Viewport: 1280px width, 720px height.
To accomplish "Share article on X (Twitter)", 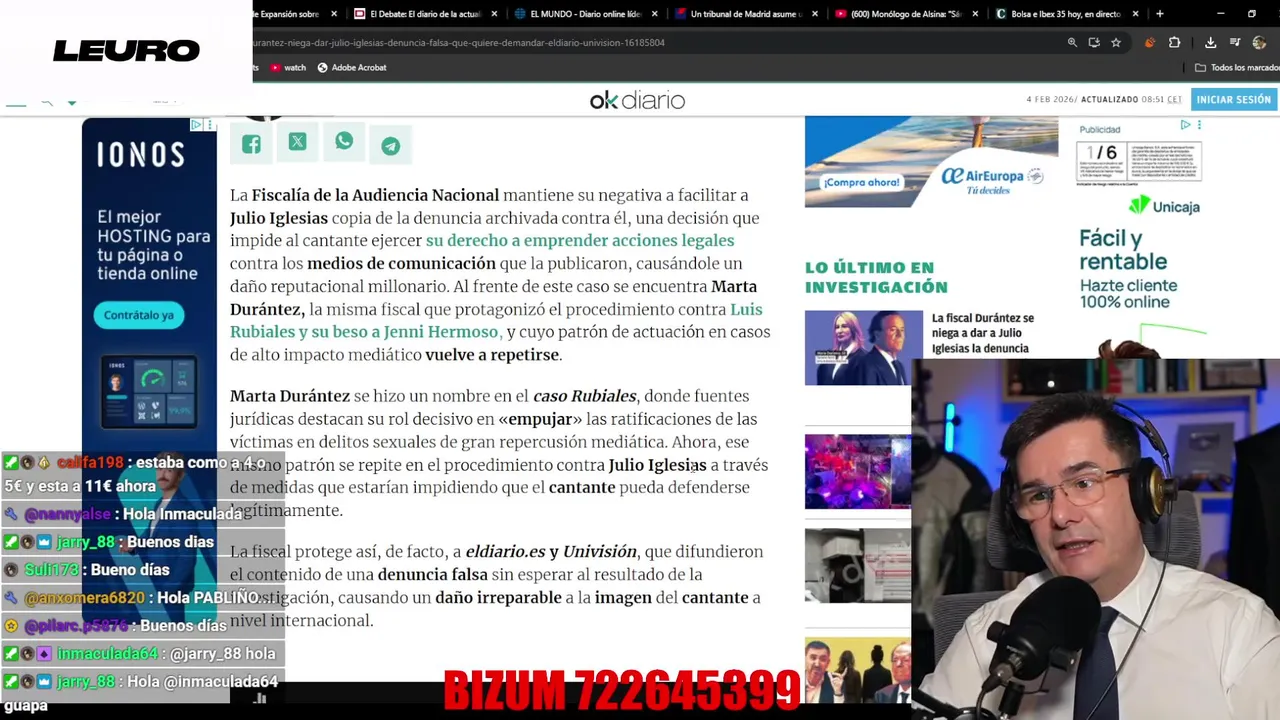I will click(x=297, y=142).
